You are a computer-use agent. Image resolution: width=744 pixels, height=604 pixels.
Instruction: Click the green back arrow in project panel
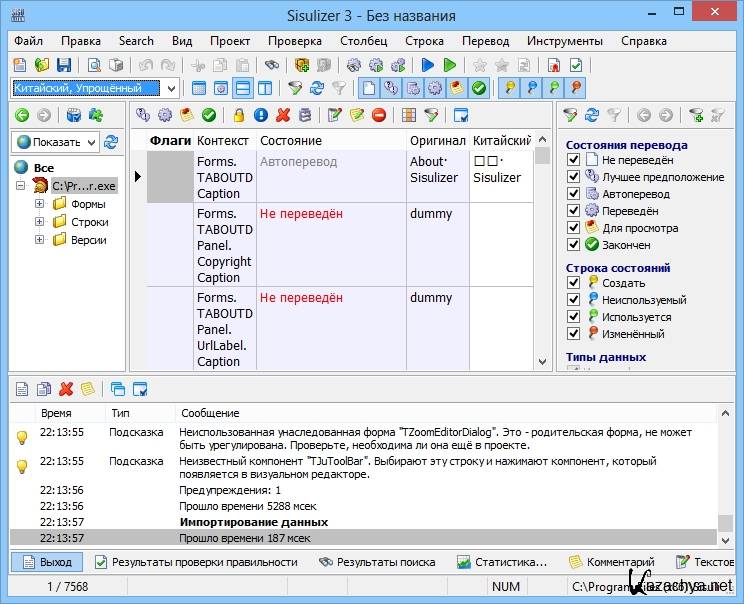pyautogui.click(x=22, y=116)
